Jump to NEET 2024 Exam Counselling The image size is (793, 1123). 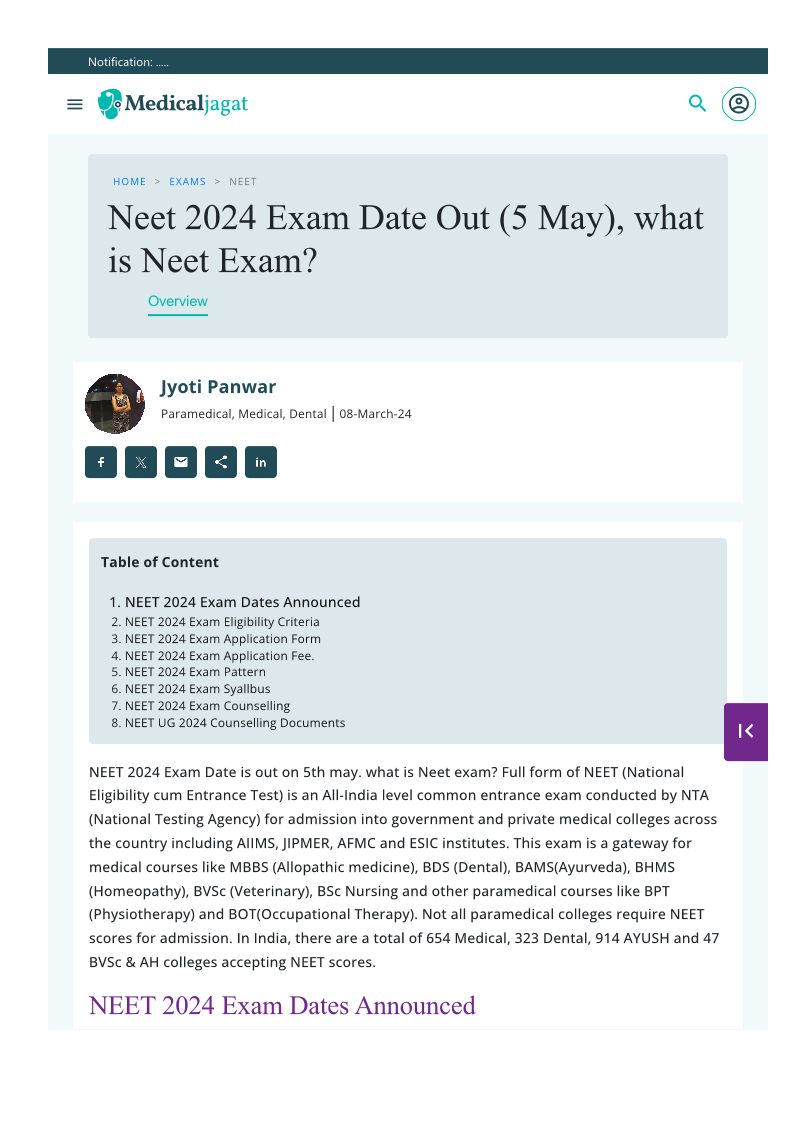[207, 706]
